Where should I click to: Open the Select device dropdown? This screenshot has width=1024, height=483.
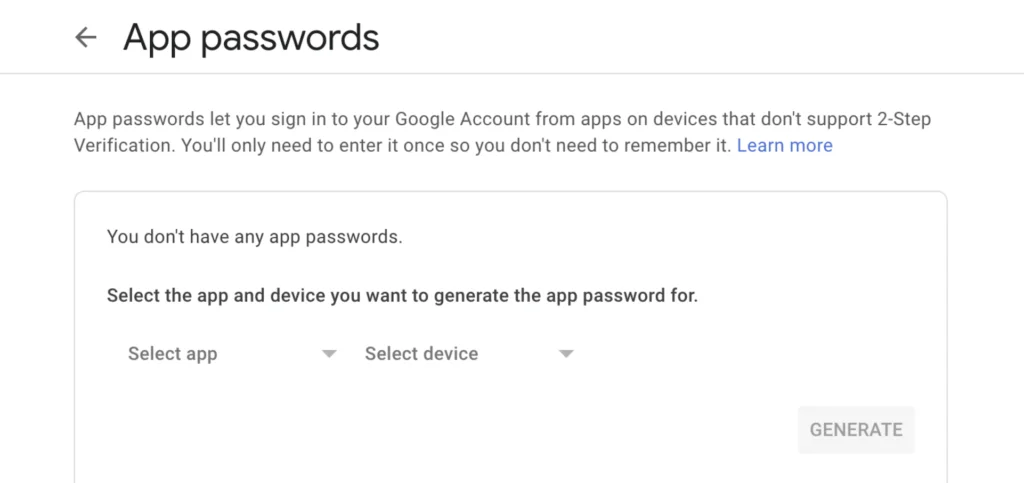(421, 354)
